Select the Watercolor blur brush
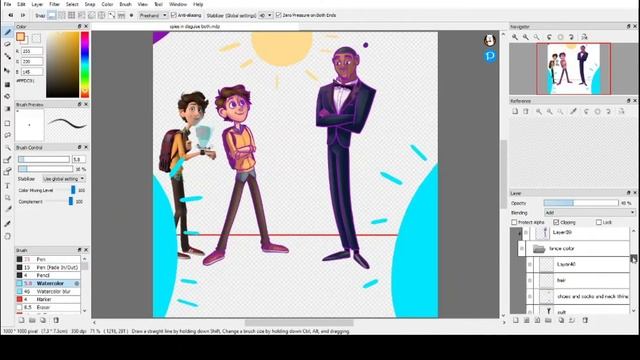Viewport: 640px width, 360px height. point(48,291)
